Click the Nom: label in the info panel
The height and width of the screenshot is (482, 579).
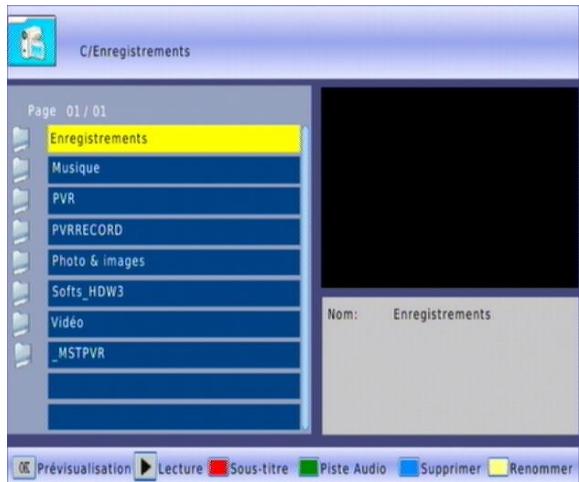coord(343,314)
